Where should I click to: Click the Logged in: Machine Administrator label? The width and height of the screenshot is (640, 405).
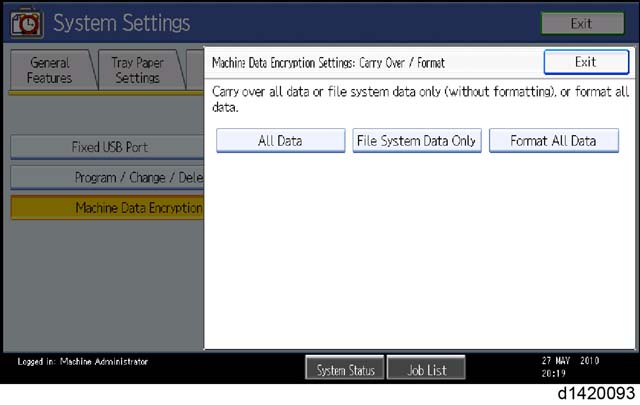(x=82, y=361)
